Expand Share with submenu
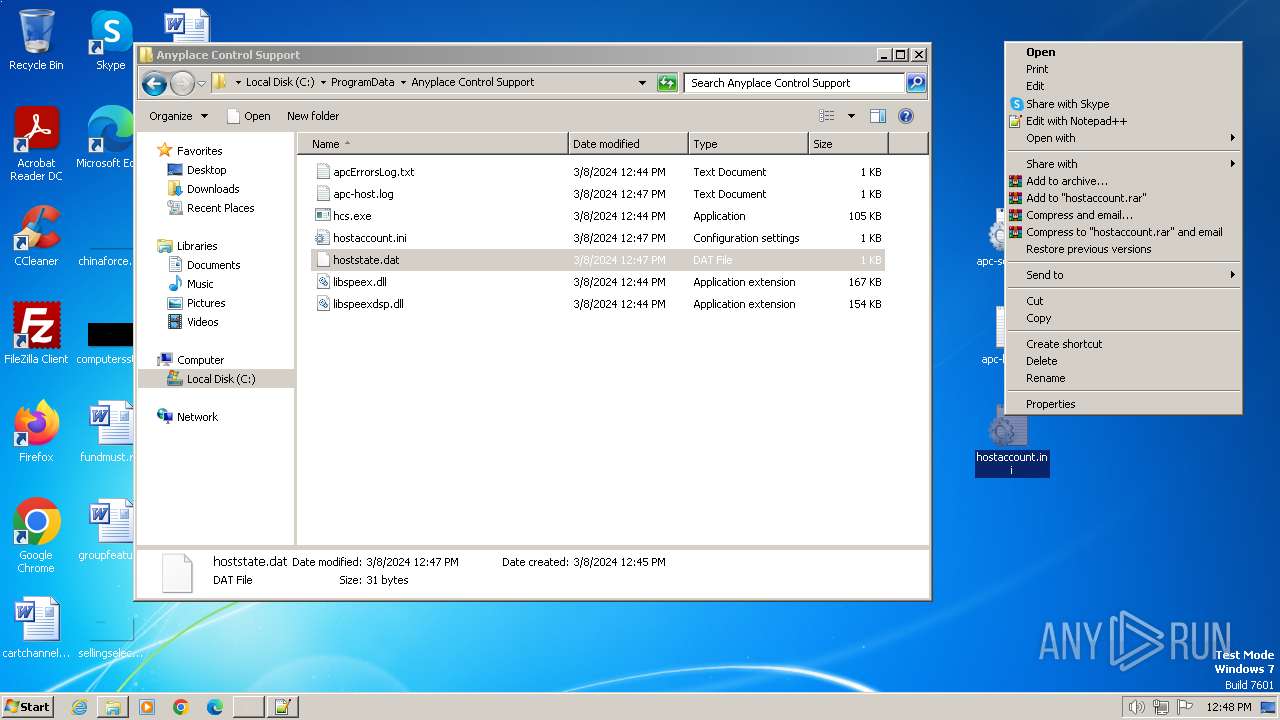The width and height of the screenshot is (1280, 720). pyautogui.click(x=1123, y=164)
